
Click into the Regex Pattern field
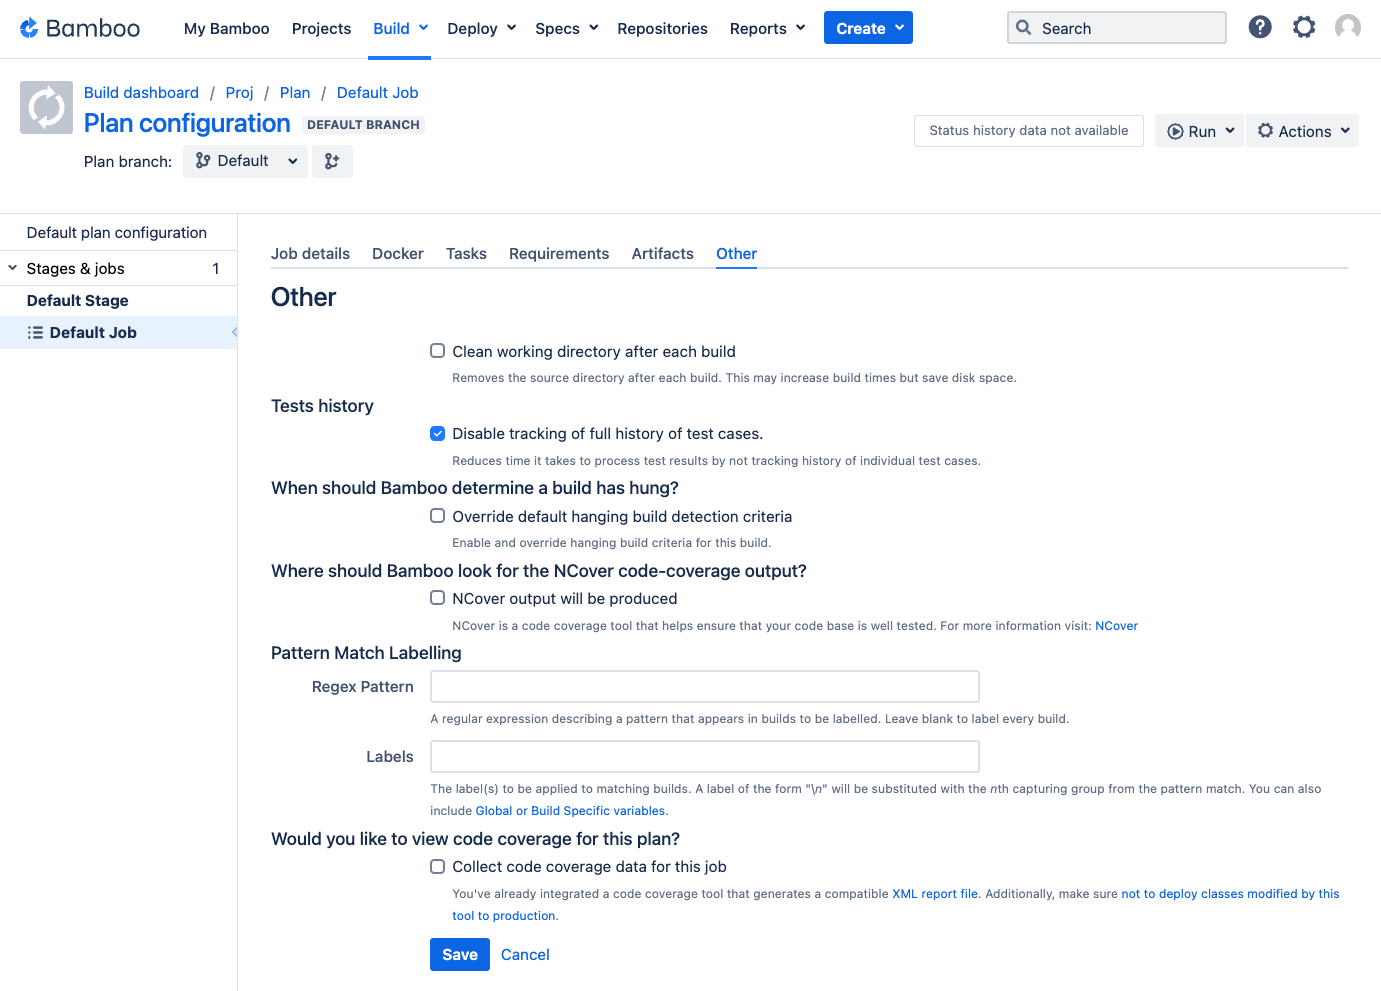pos(705,687)
